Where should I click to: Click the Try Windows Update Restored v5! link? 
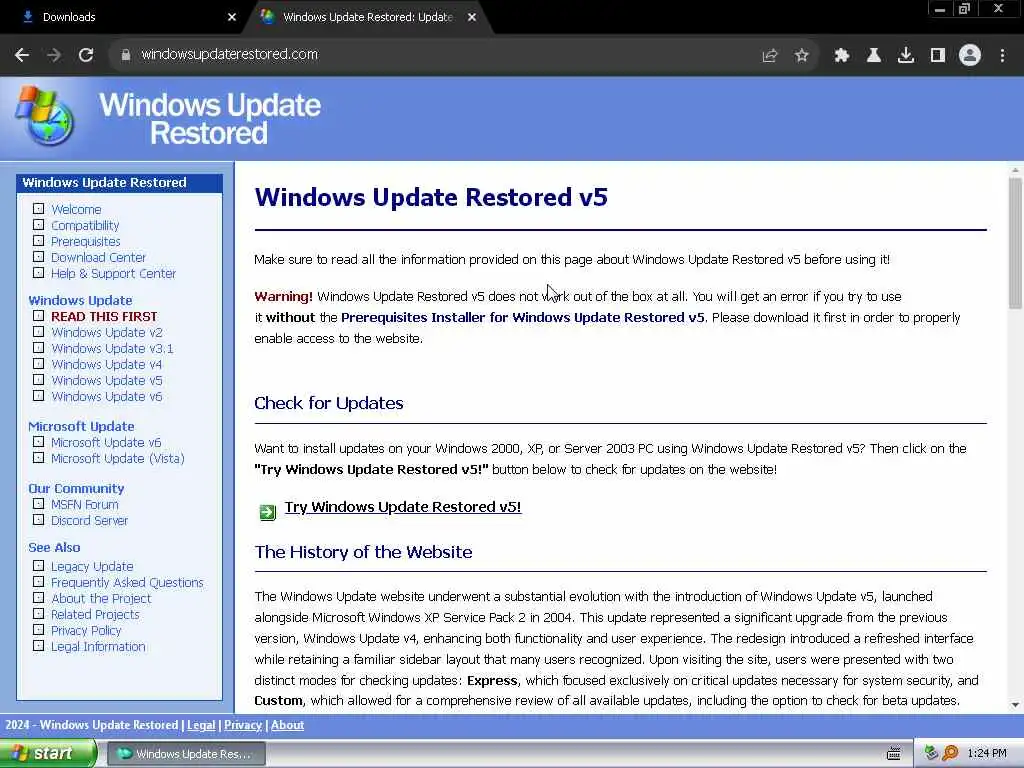[x=403, y=507]
